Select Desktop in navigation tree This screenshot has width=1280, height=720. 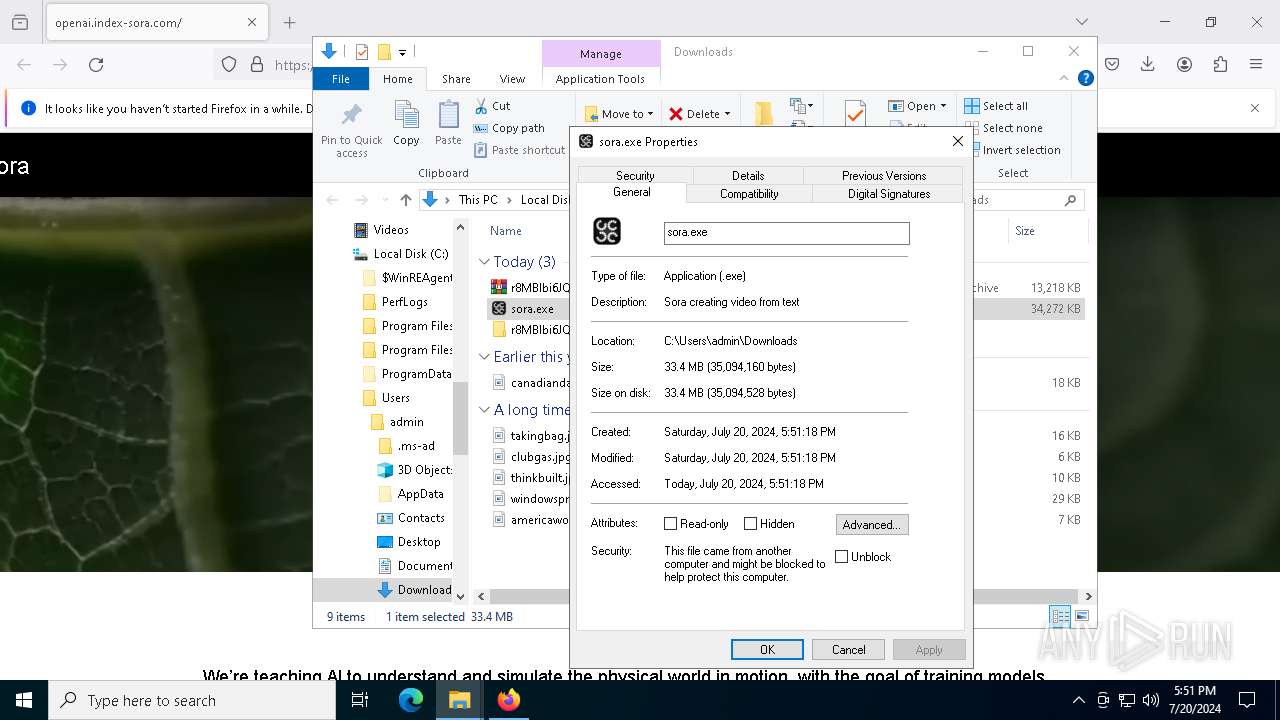(418, 542)
